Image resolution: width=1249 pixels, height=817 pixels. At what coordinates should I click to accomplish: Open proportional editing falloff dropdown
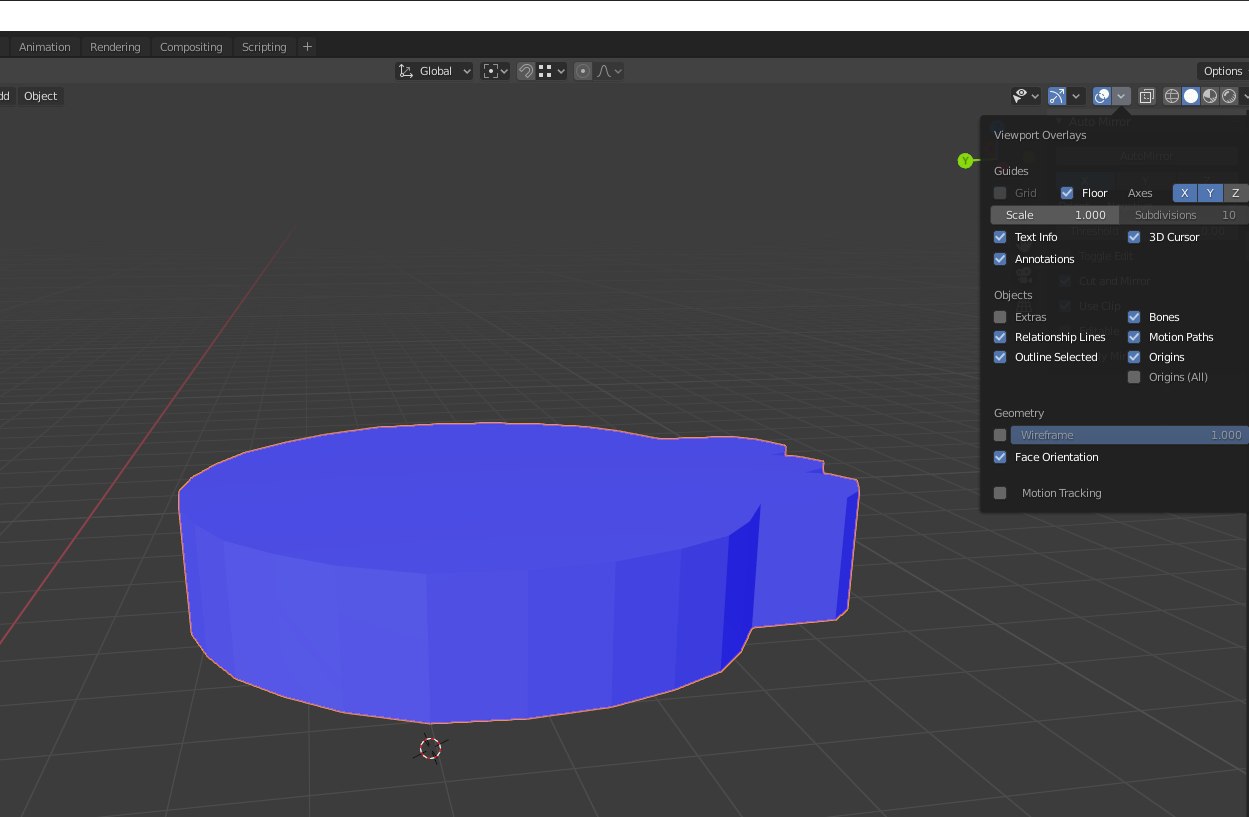609,71
